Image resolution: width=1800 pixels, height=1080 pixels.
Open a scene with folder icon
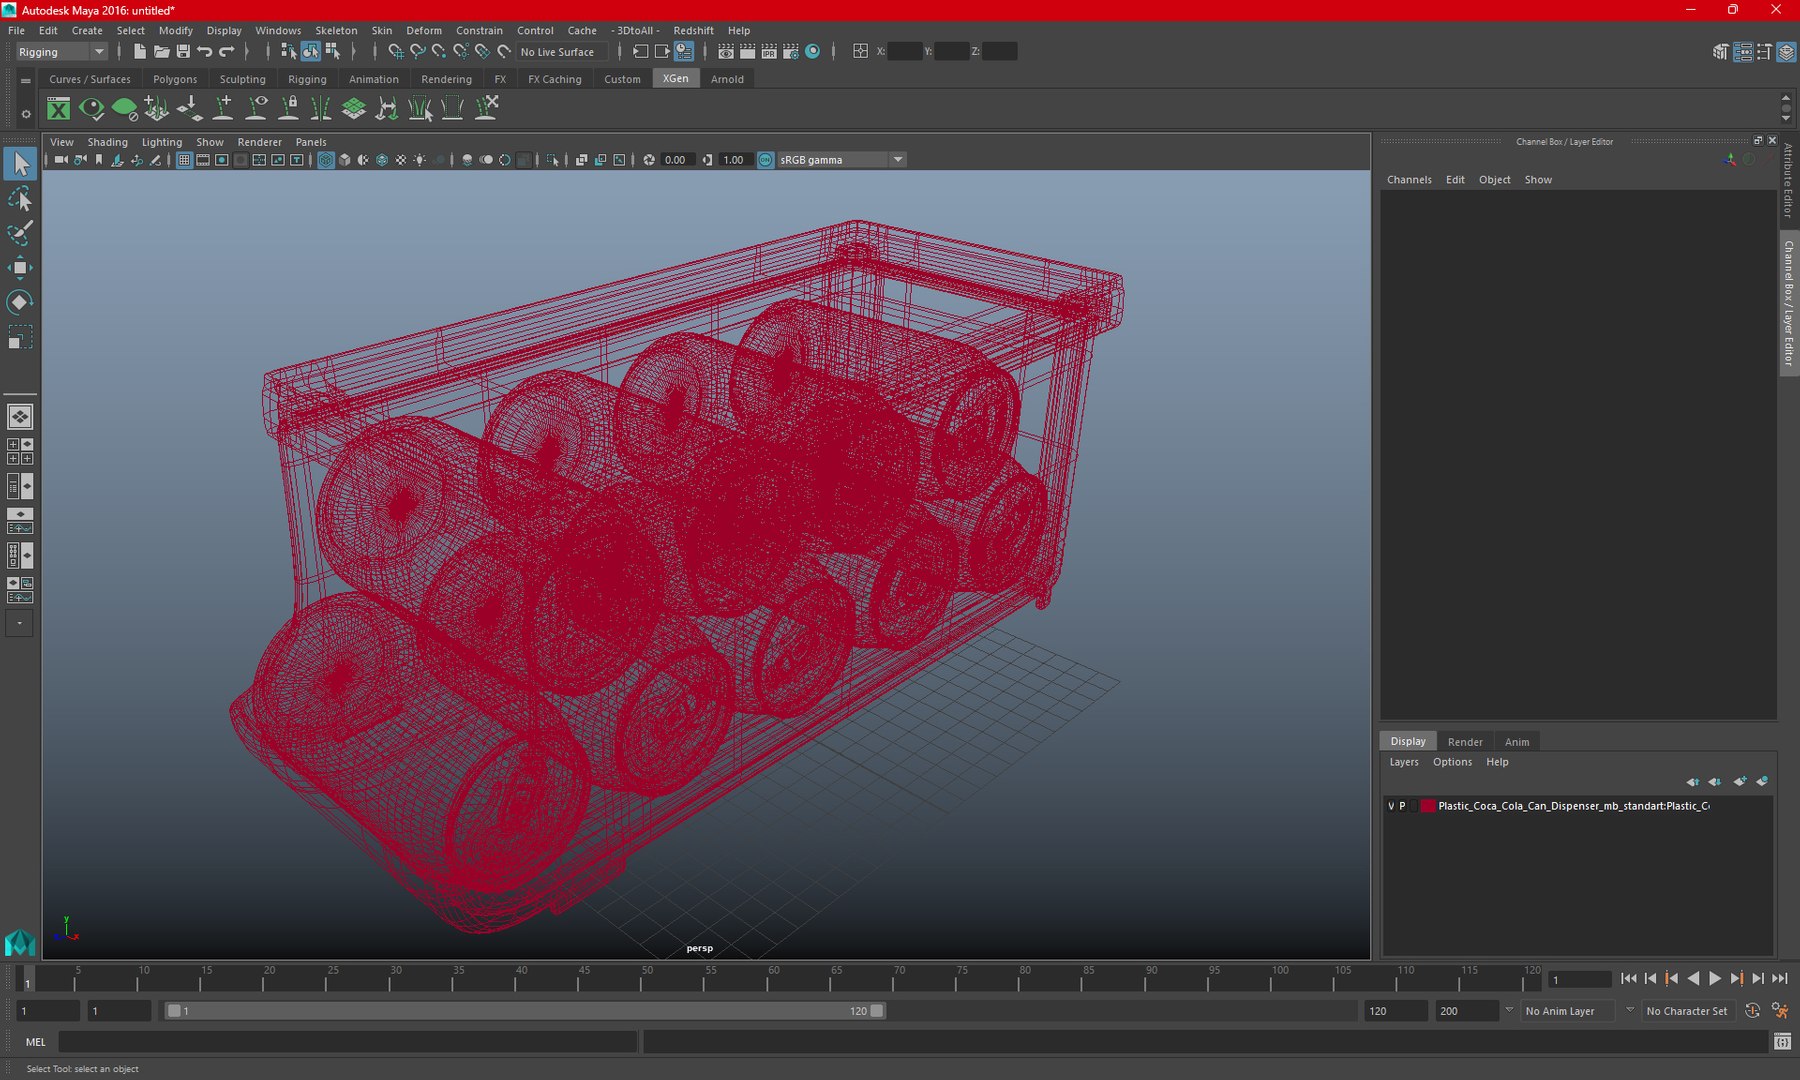point(161,51)
